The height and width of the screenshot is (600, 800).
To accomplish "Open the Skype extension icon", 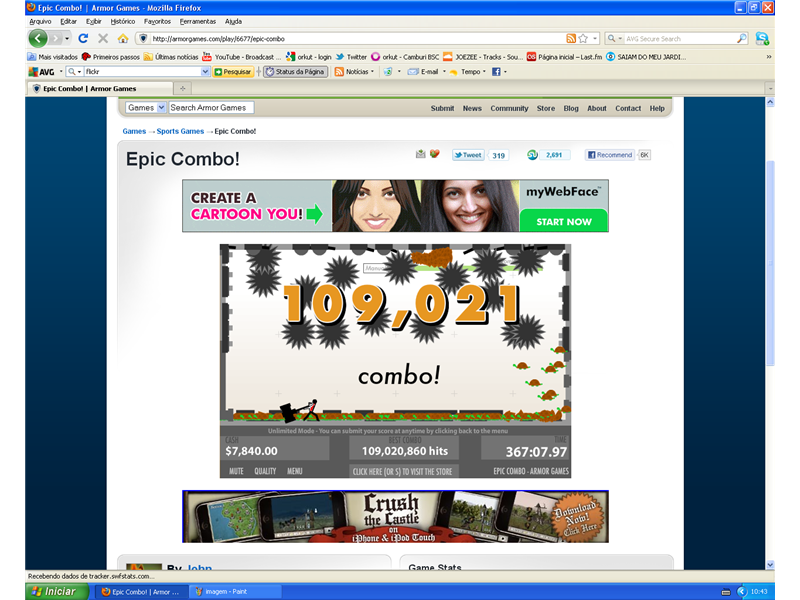I will click(x=762, y=38).
